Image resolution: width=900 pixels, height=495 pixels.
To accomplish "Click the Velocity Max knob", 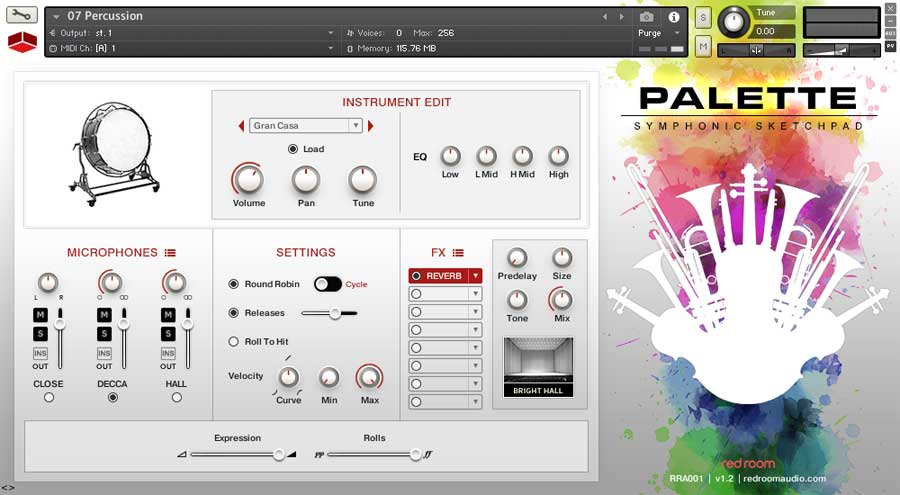I will tap(370, 377).
